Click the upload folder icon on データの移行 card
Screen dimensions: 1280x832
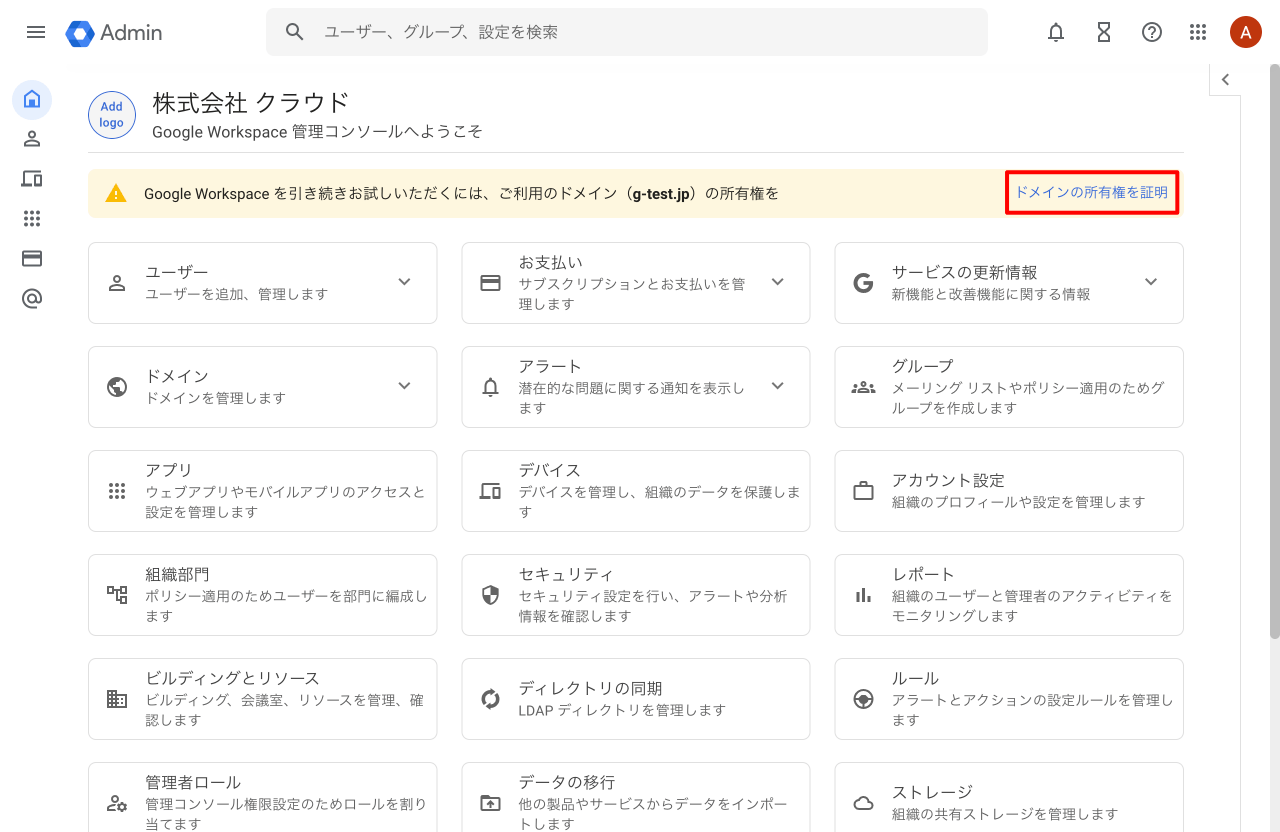tap(490, 803)
